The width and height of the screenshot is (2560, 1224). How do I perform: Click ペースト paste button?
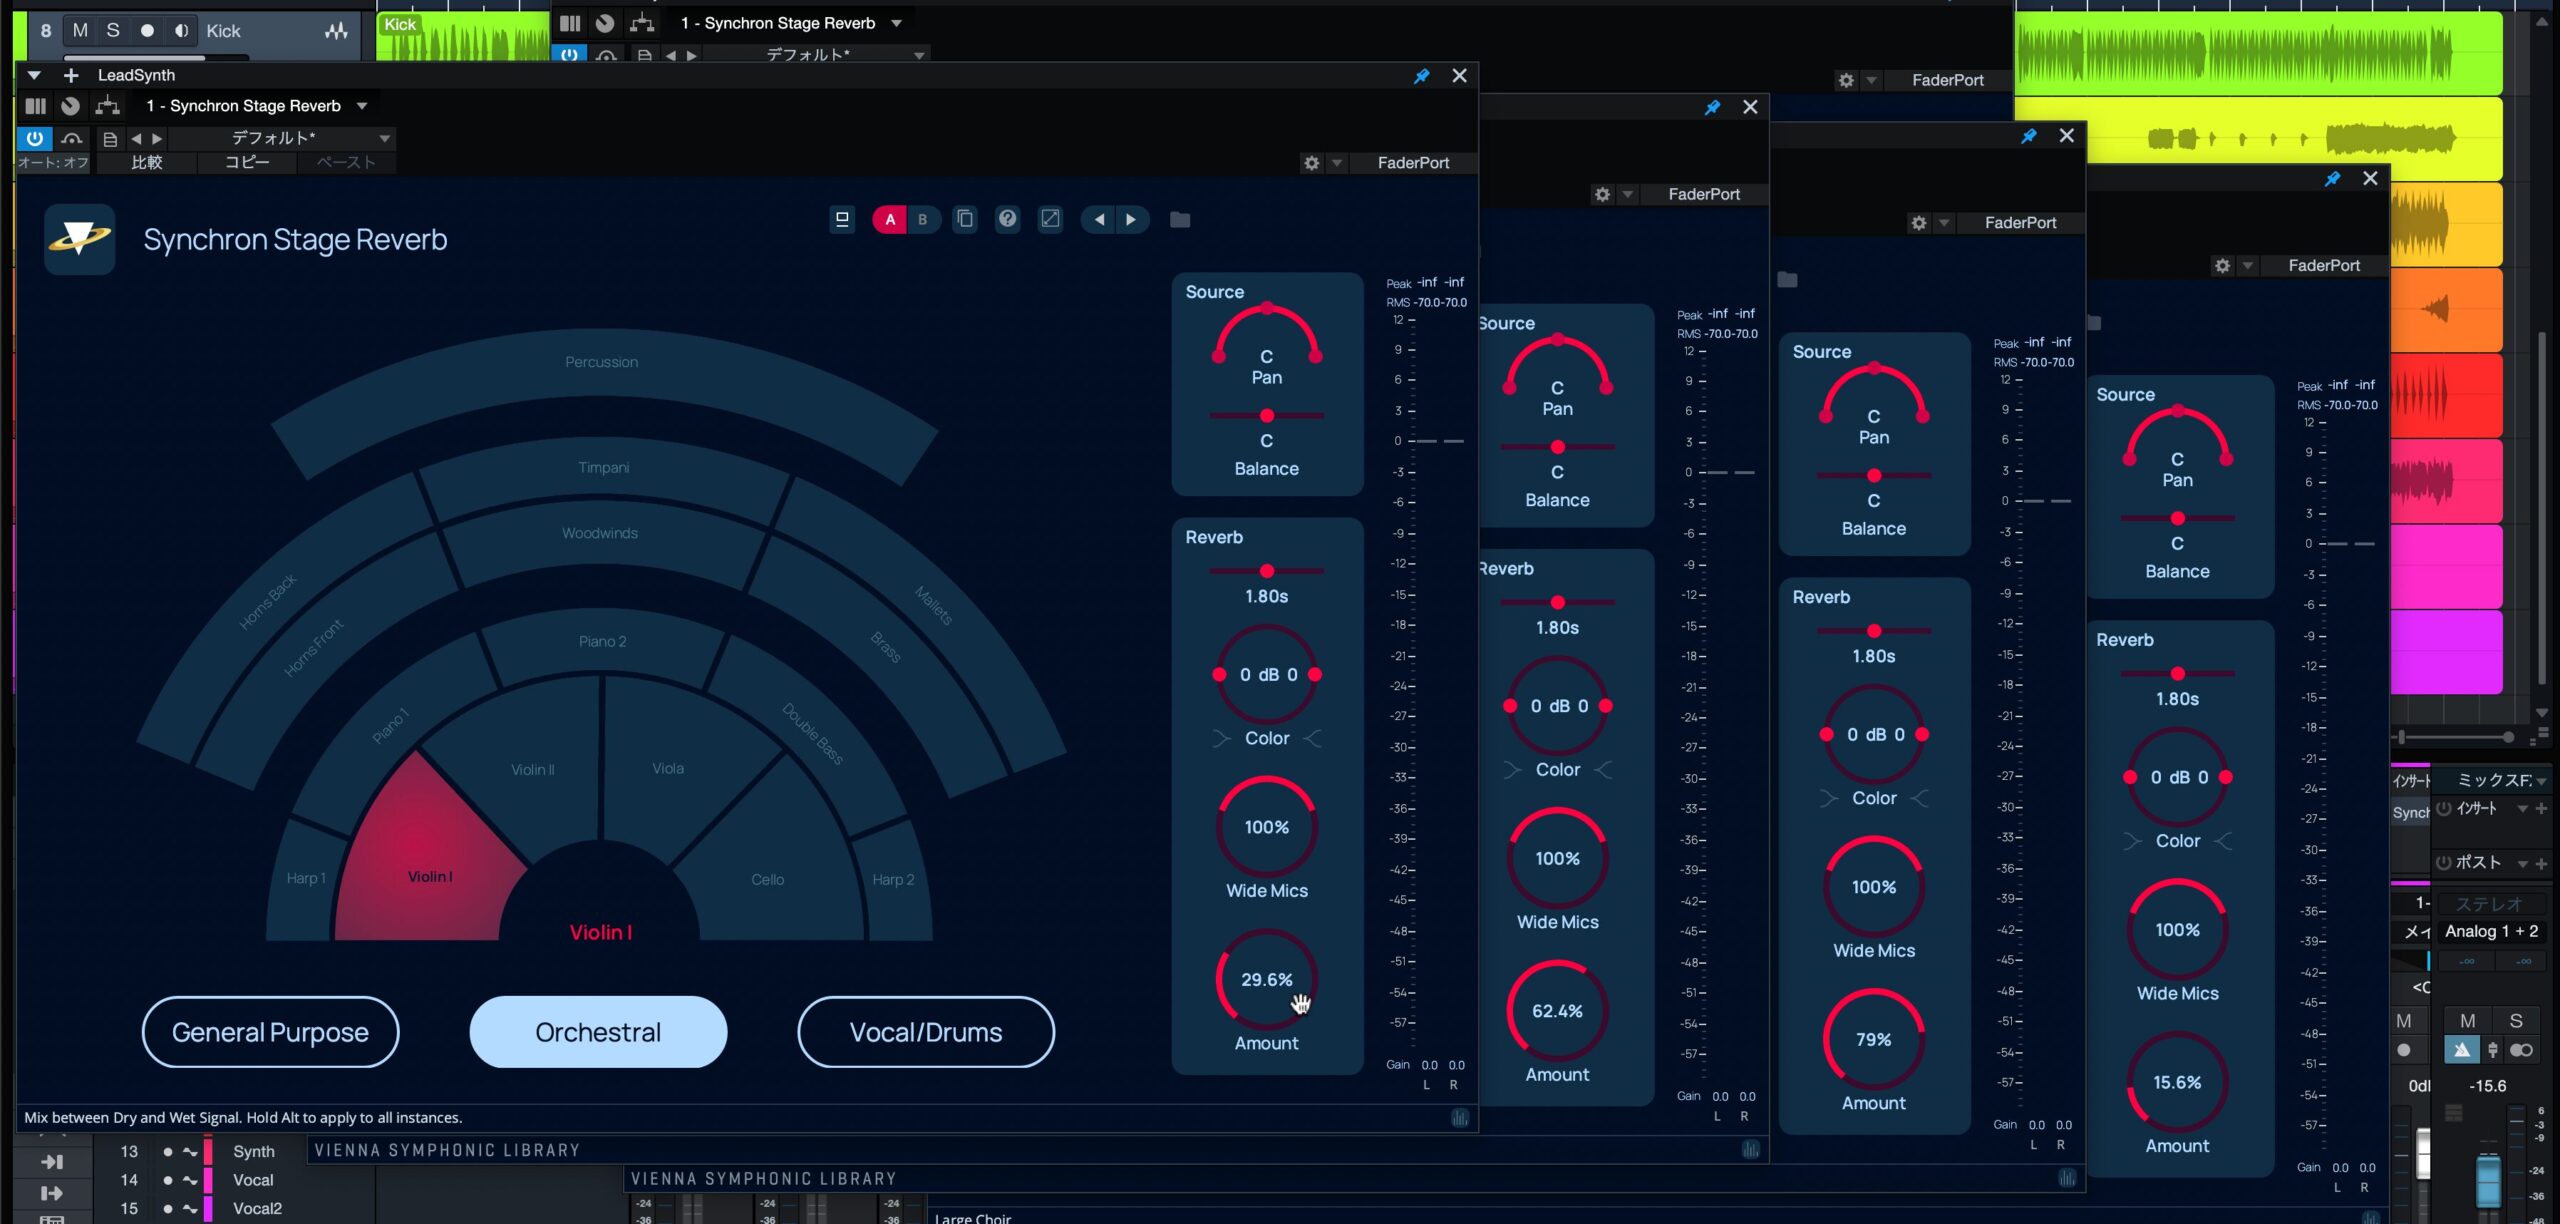pyautogui.click(x=346, y=162)
